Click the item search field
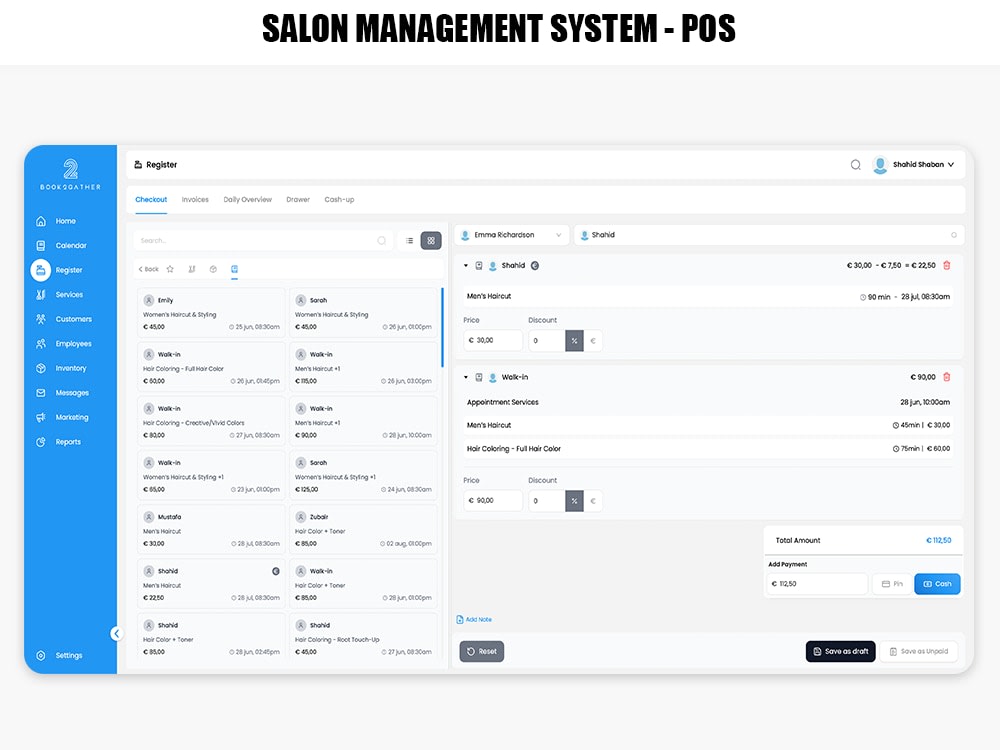 coord(263,240)
